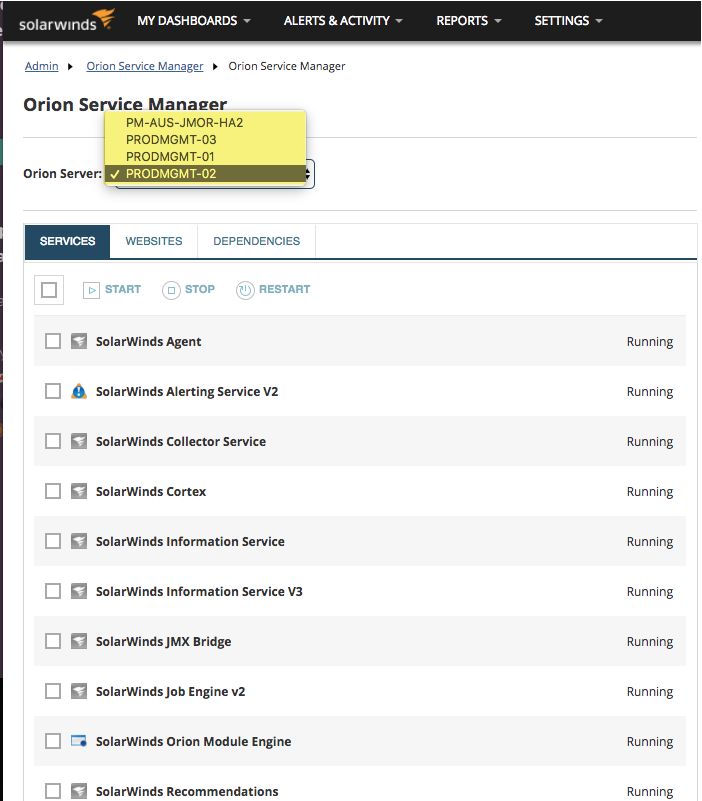Click Running status of JMX Bridge
Viewport: 702px width, 801px height.
coord(650,642)
